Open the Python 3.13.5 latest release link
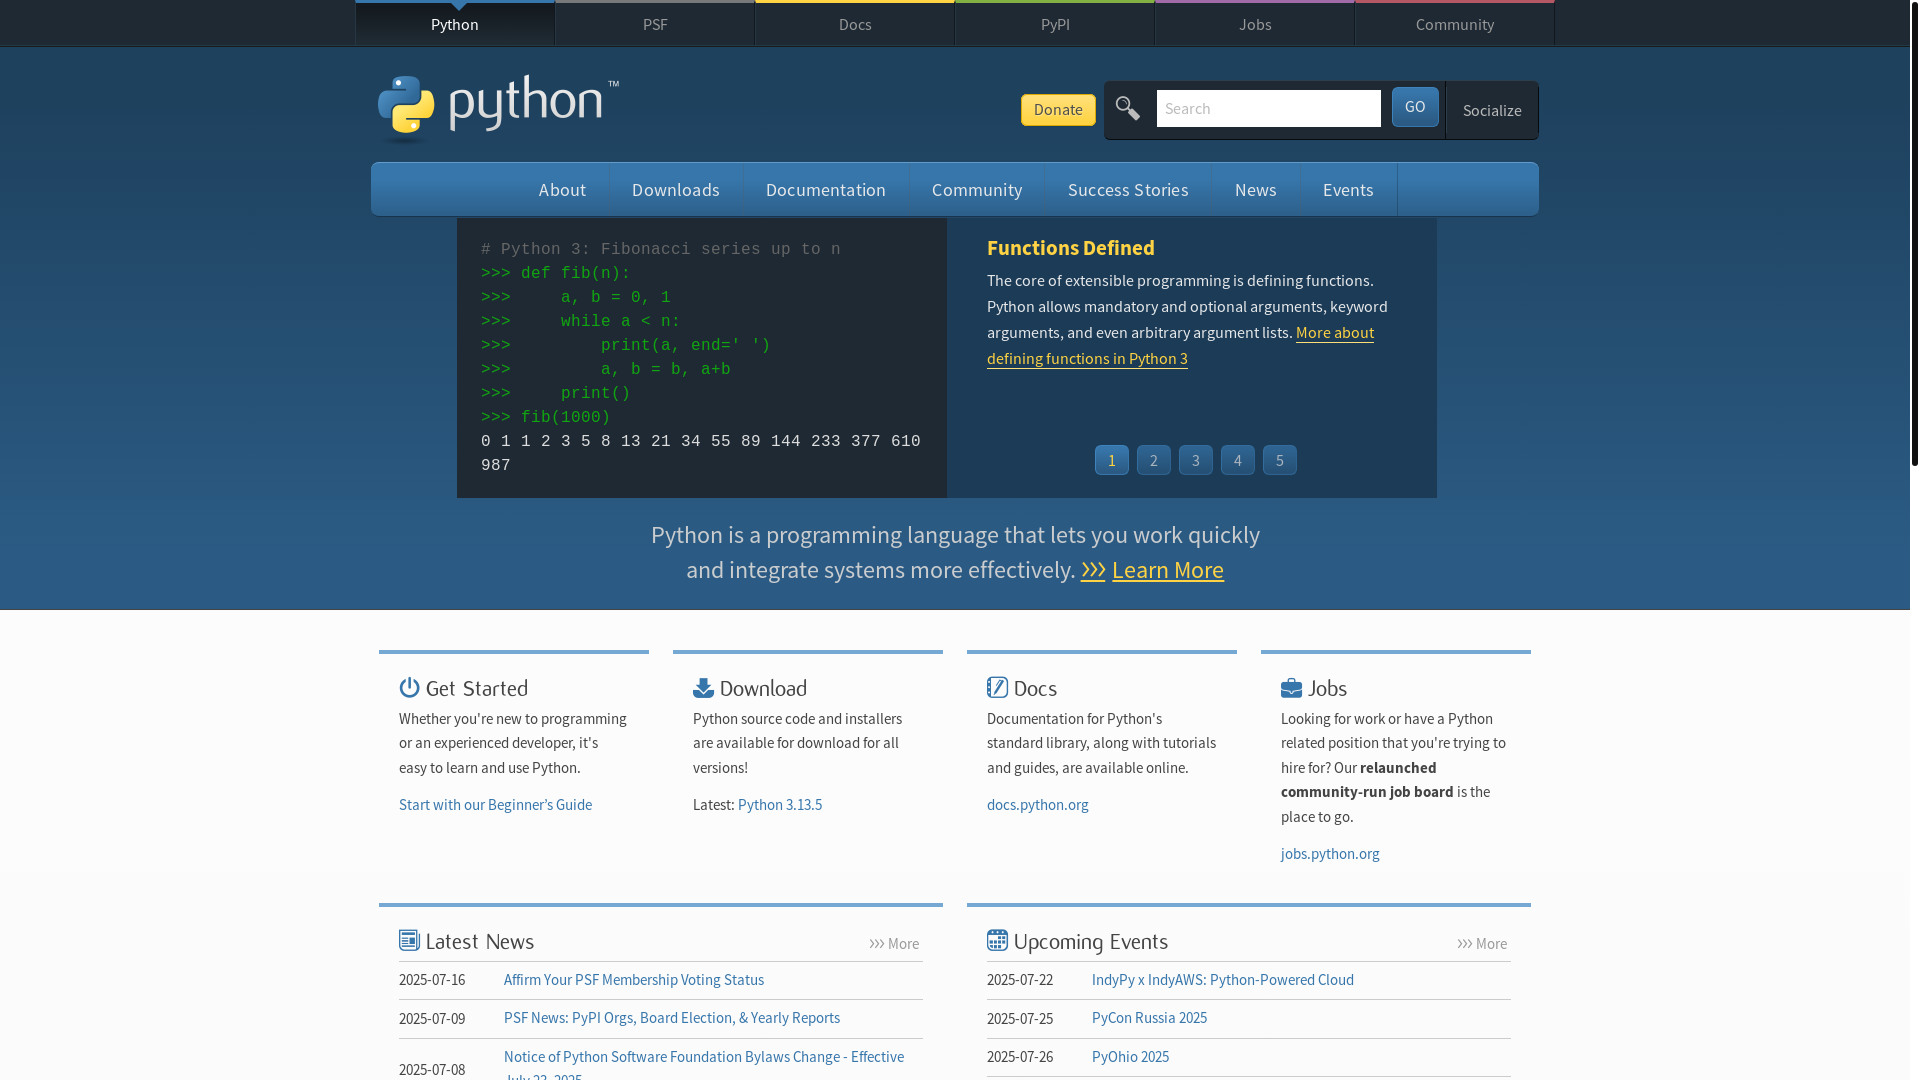This screenshot has height=1080, width=1920. (780, 805)
